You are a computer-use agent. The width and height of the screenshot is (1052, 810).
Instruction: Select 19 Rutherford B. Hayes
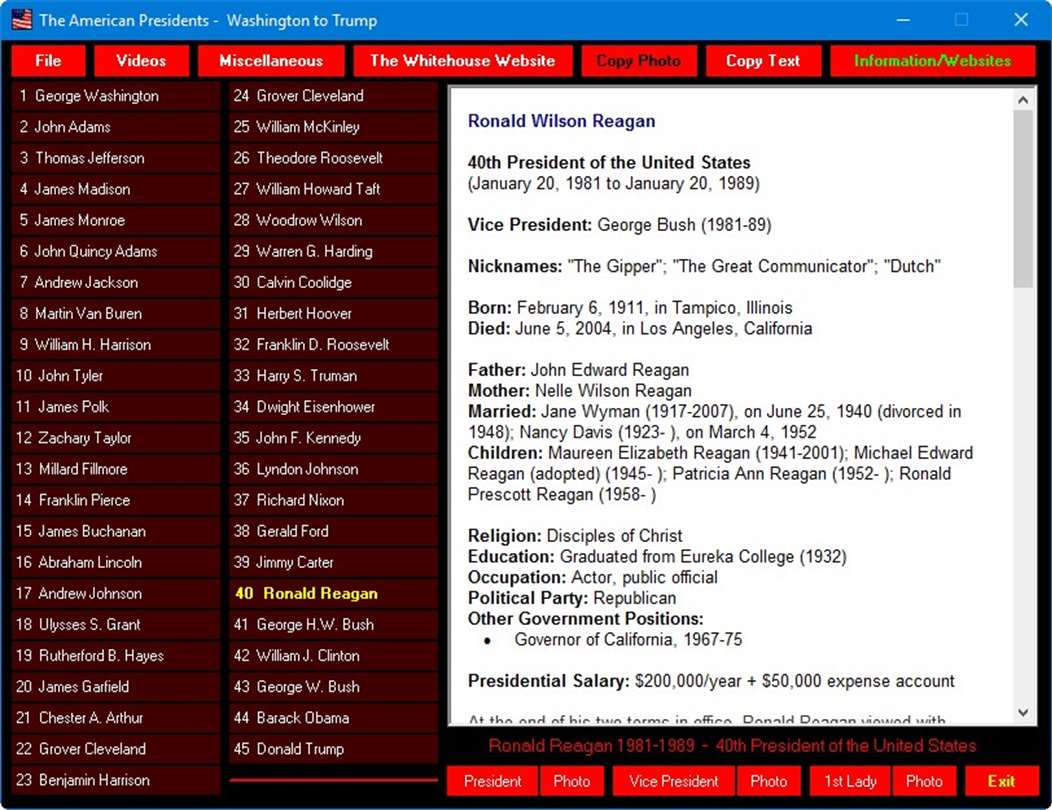point(116,656)
